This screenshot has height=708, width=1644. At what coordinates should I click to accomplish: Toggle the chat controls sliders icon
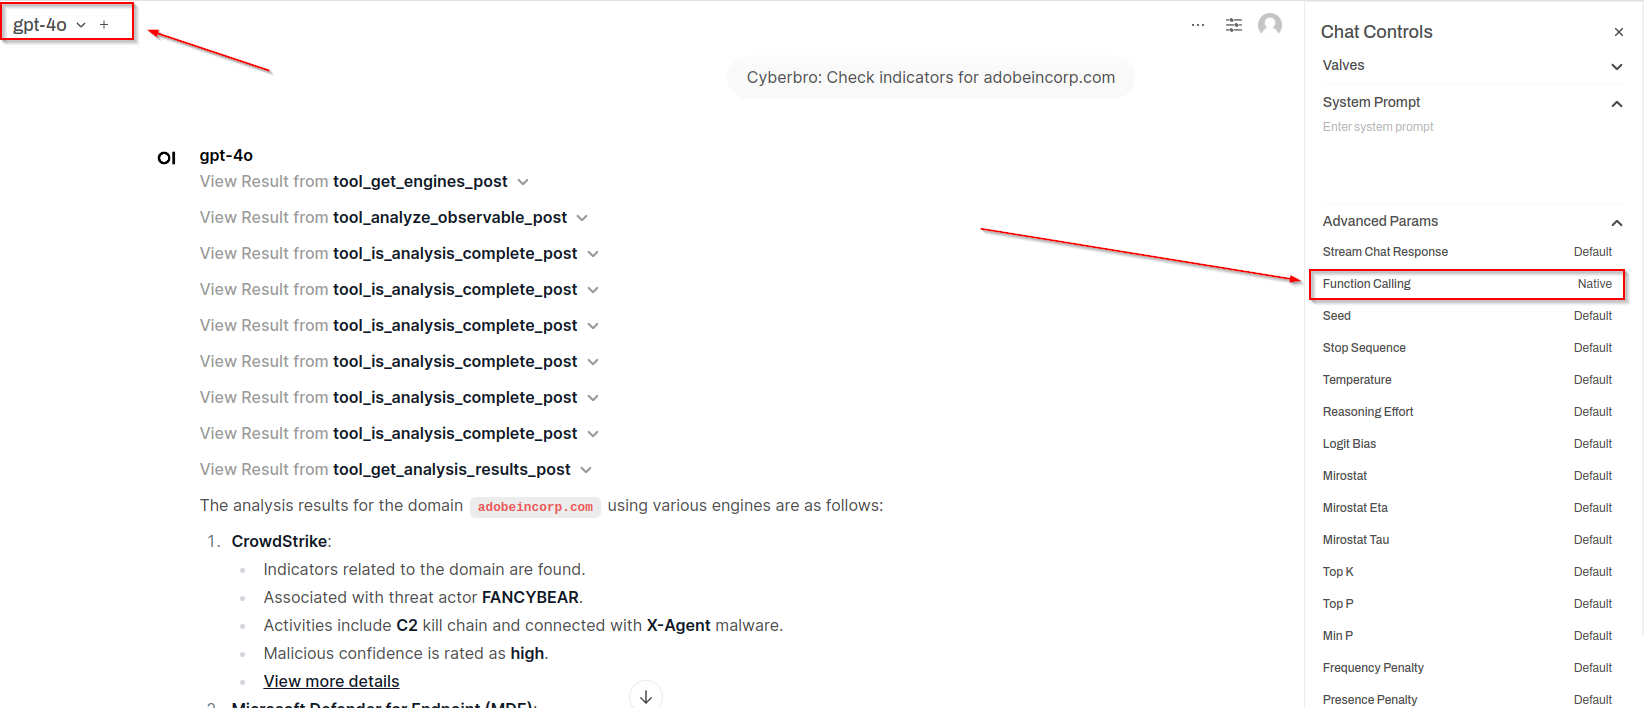click(1234, 25)
